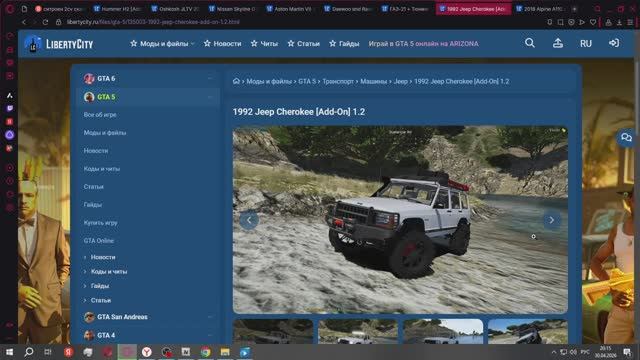Expand the 'Статьи' sub-item chevron
Image resolution: width=640 pixels, height=360 pixels.
click(85, 300)
